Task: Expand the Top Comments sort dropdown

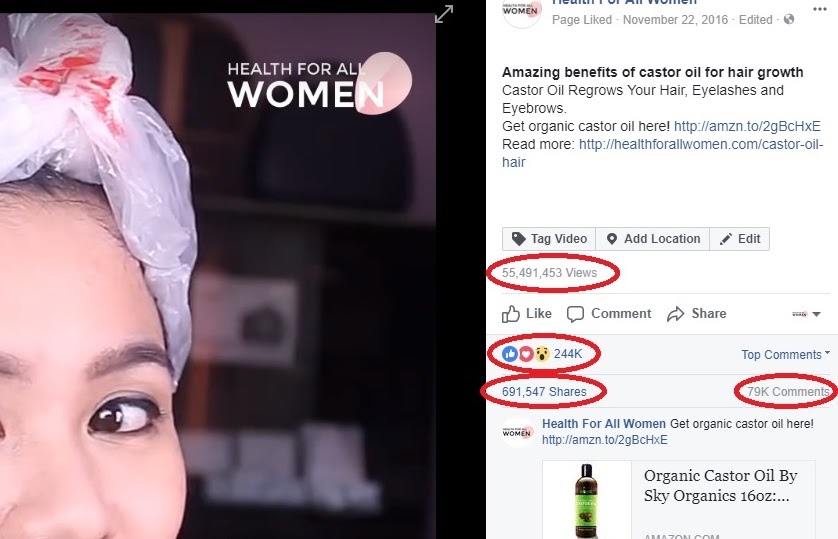Action: click(786, 355)
